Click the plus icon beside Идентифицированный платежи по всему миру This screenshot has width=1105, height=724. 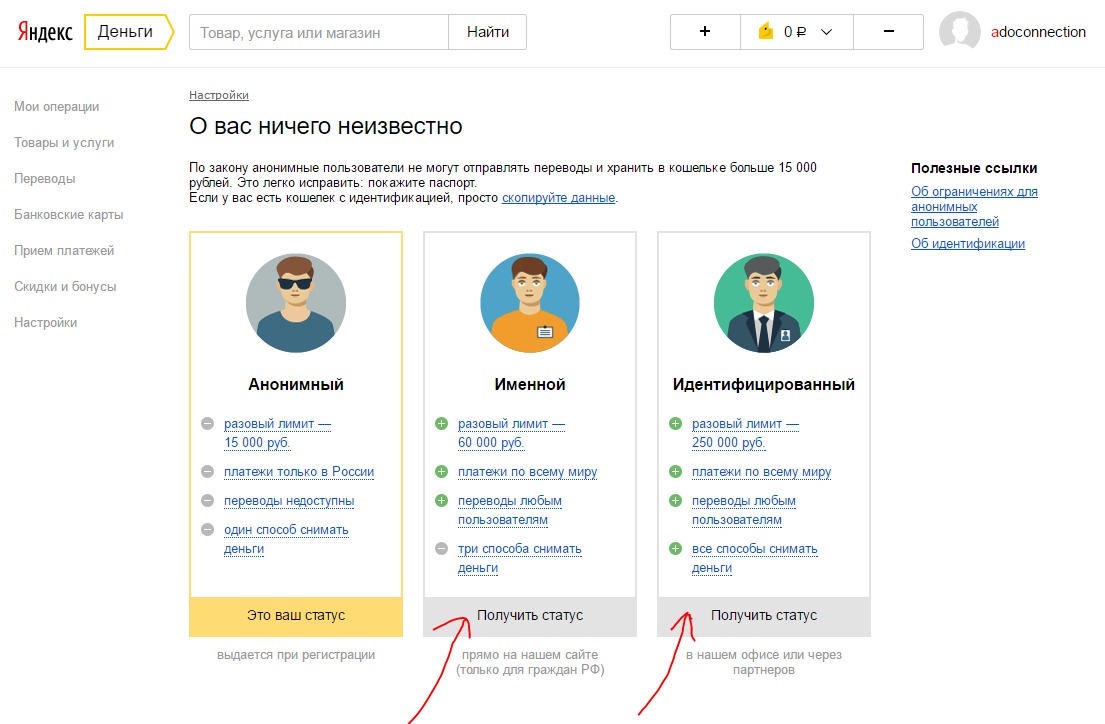tap(675, 472)
